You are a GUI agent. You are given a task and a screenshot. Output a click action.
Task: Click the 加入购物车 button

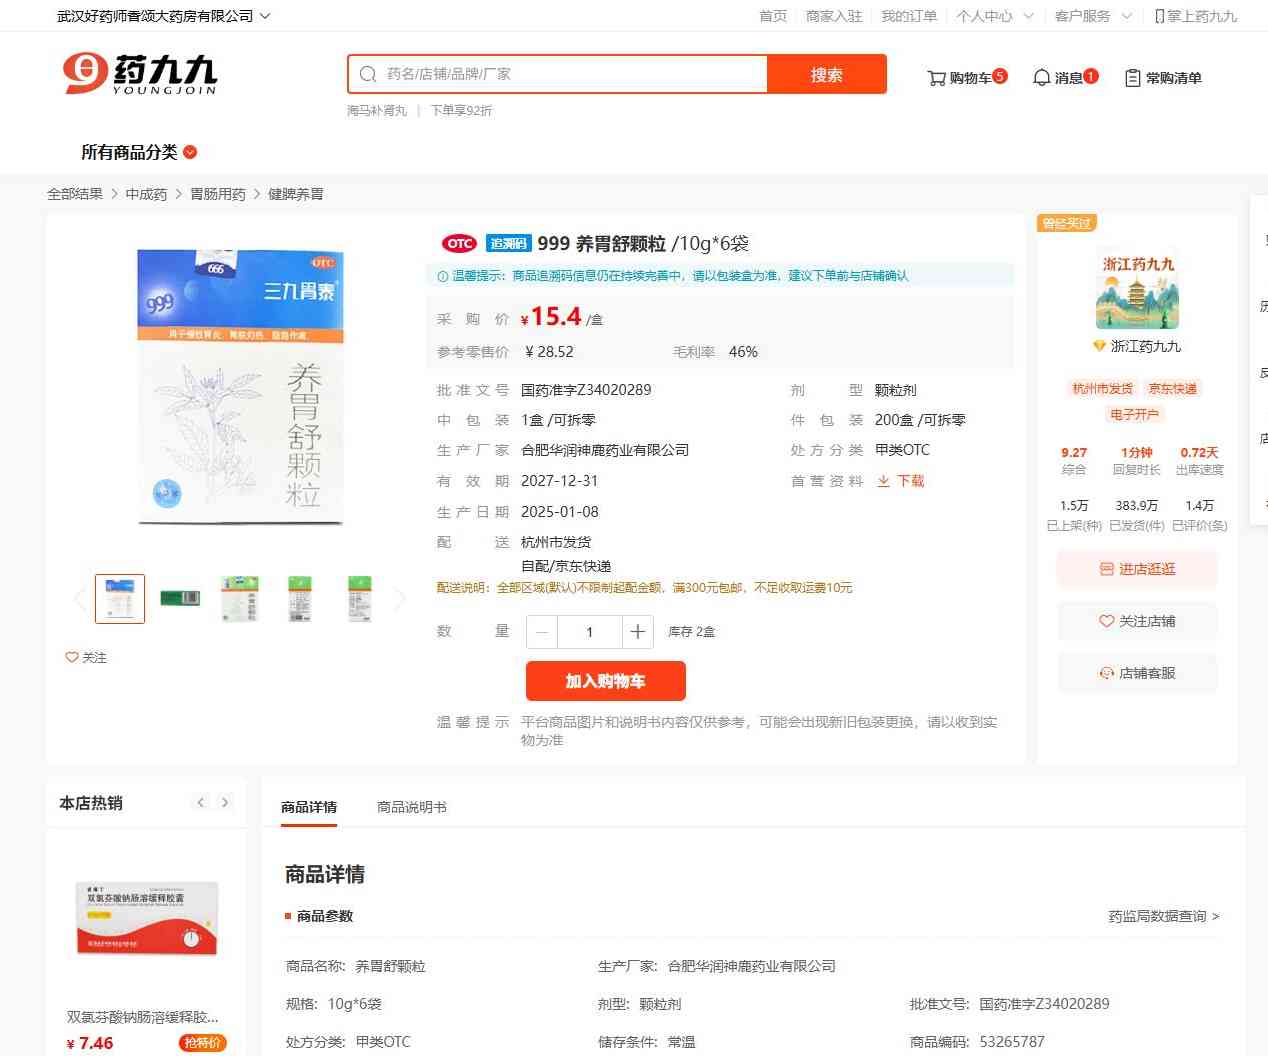coord(605,681)
